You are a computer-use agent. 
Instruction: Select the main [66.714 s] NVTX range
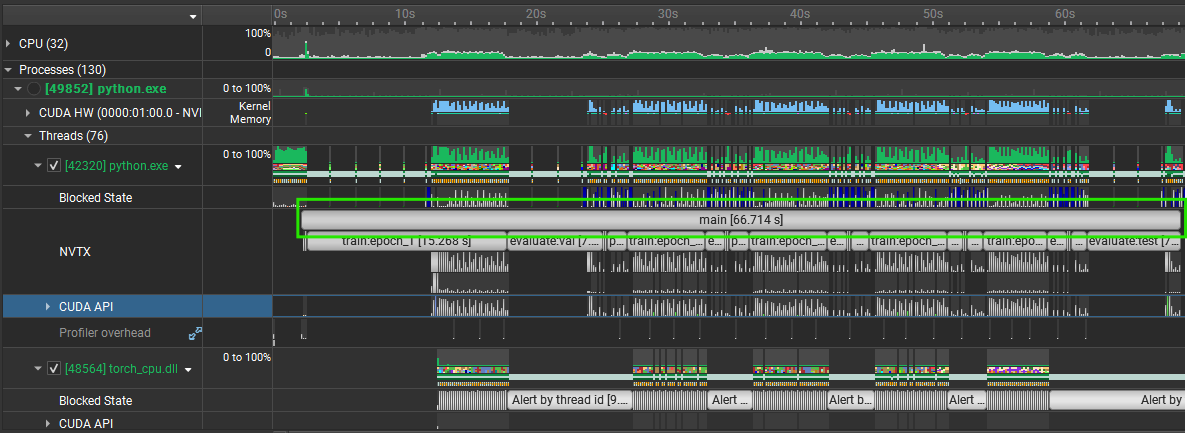(740, 220)
